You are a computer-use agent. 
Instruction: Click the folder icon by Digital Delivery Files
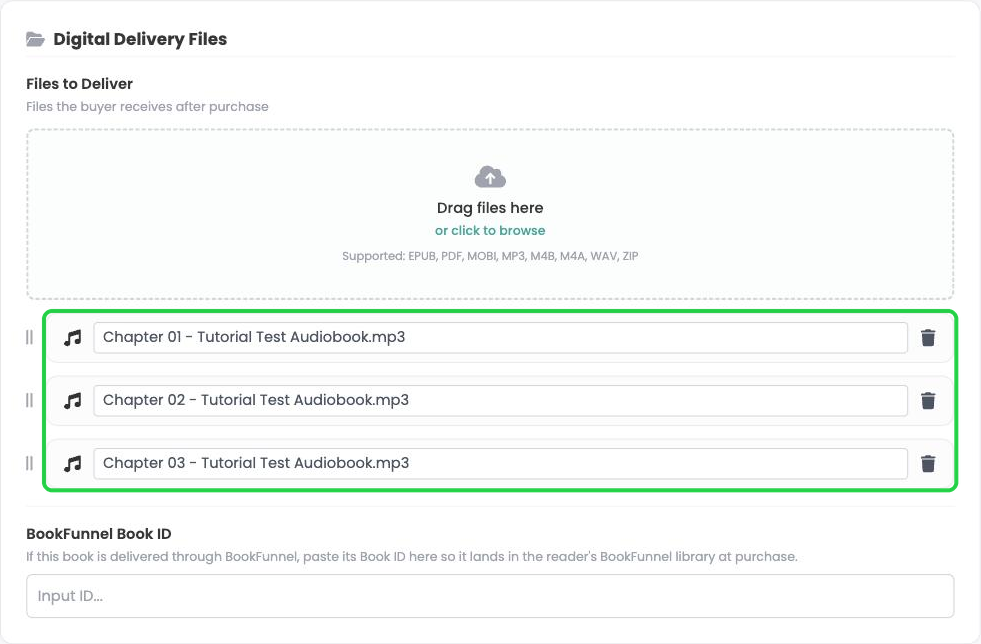tap(35, 39)
